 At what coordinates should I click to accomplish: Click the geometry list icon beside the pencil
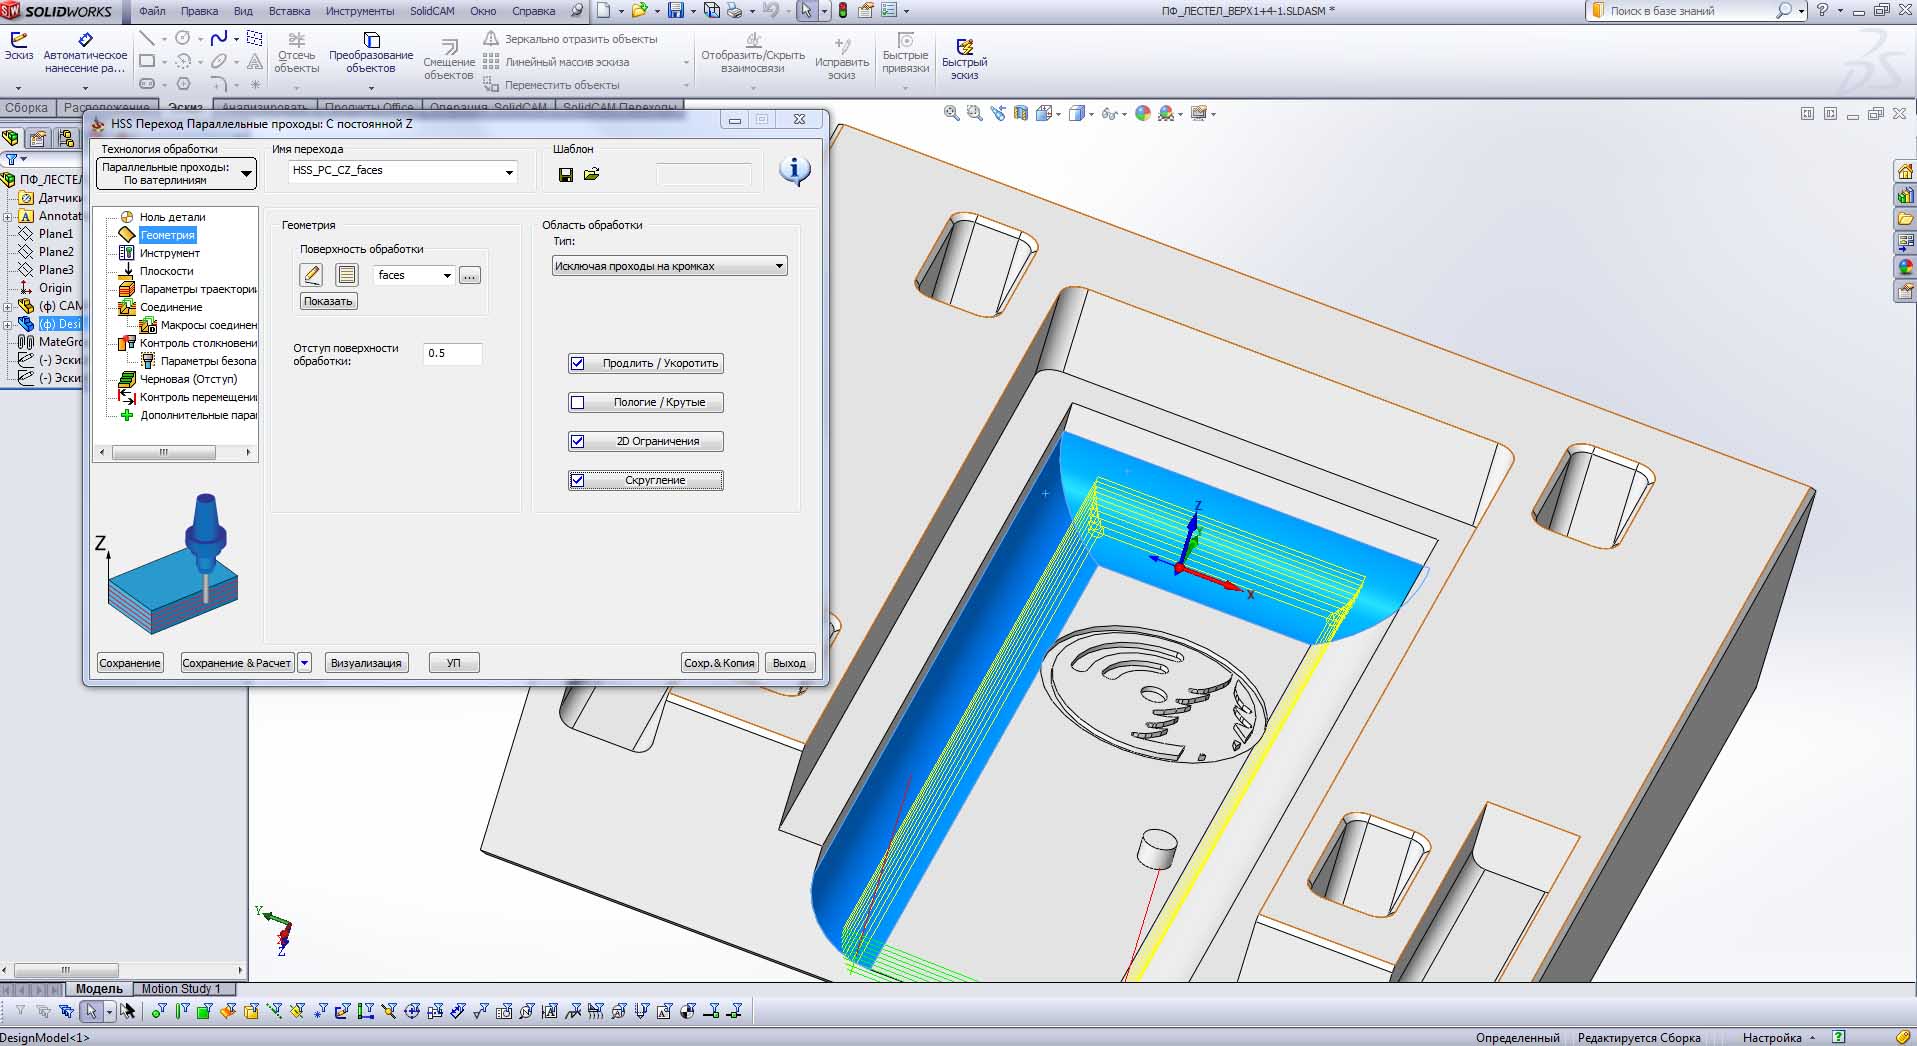347,274
